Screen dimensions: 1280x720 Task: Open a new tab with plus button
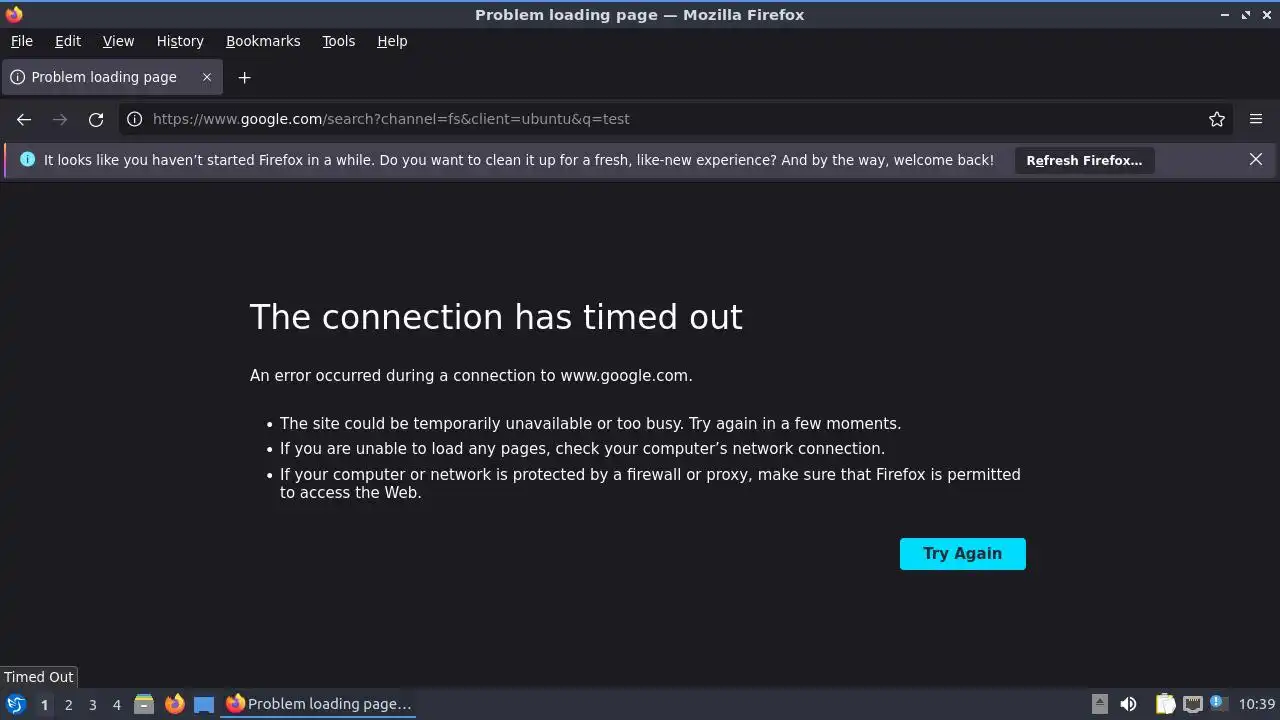(x=244, y=77)
